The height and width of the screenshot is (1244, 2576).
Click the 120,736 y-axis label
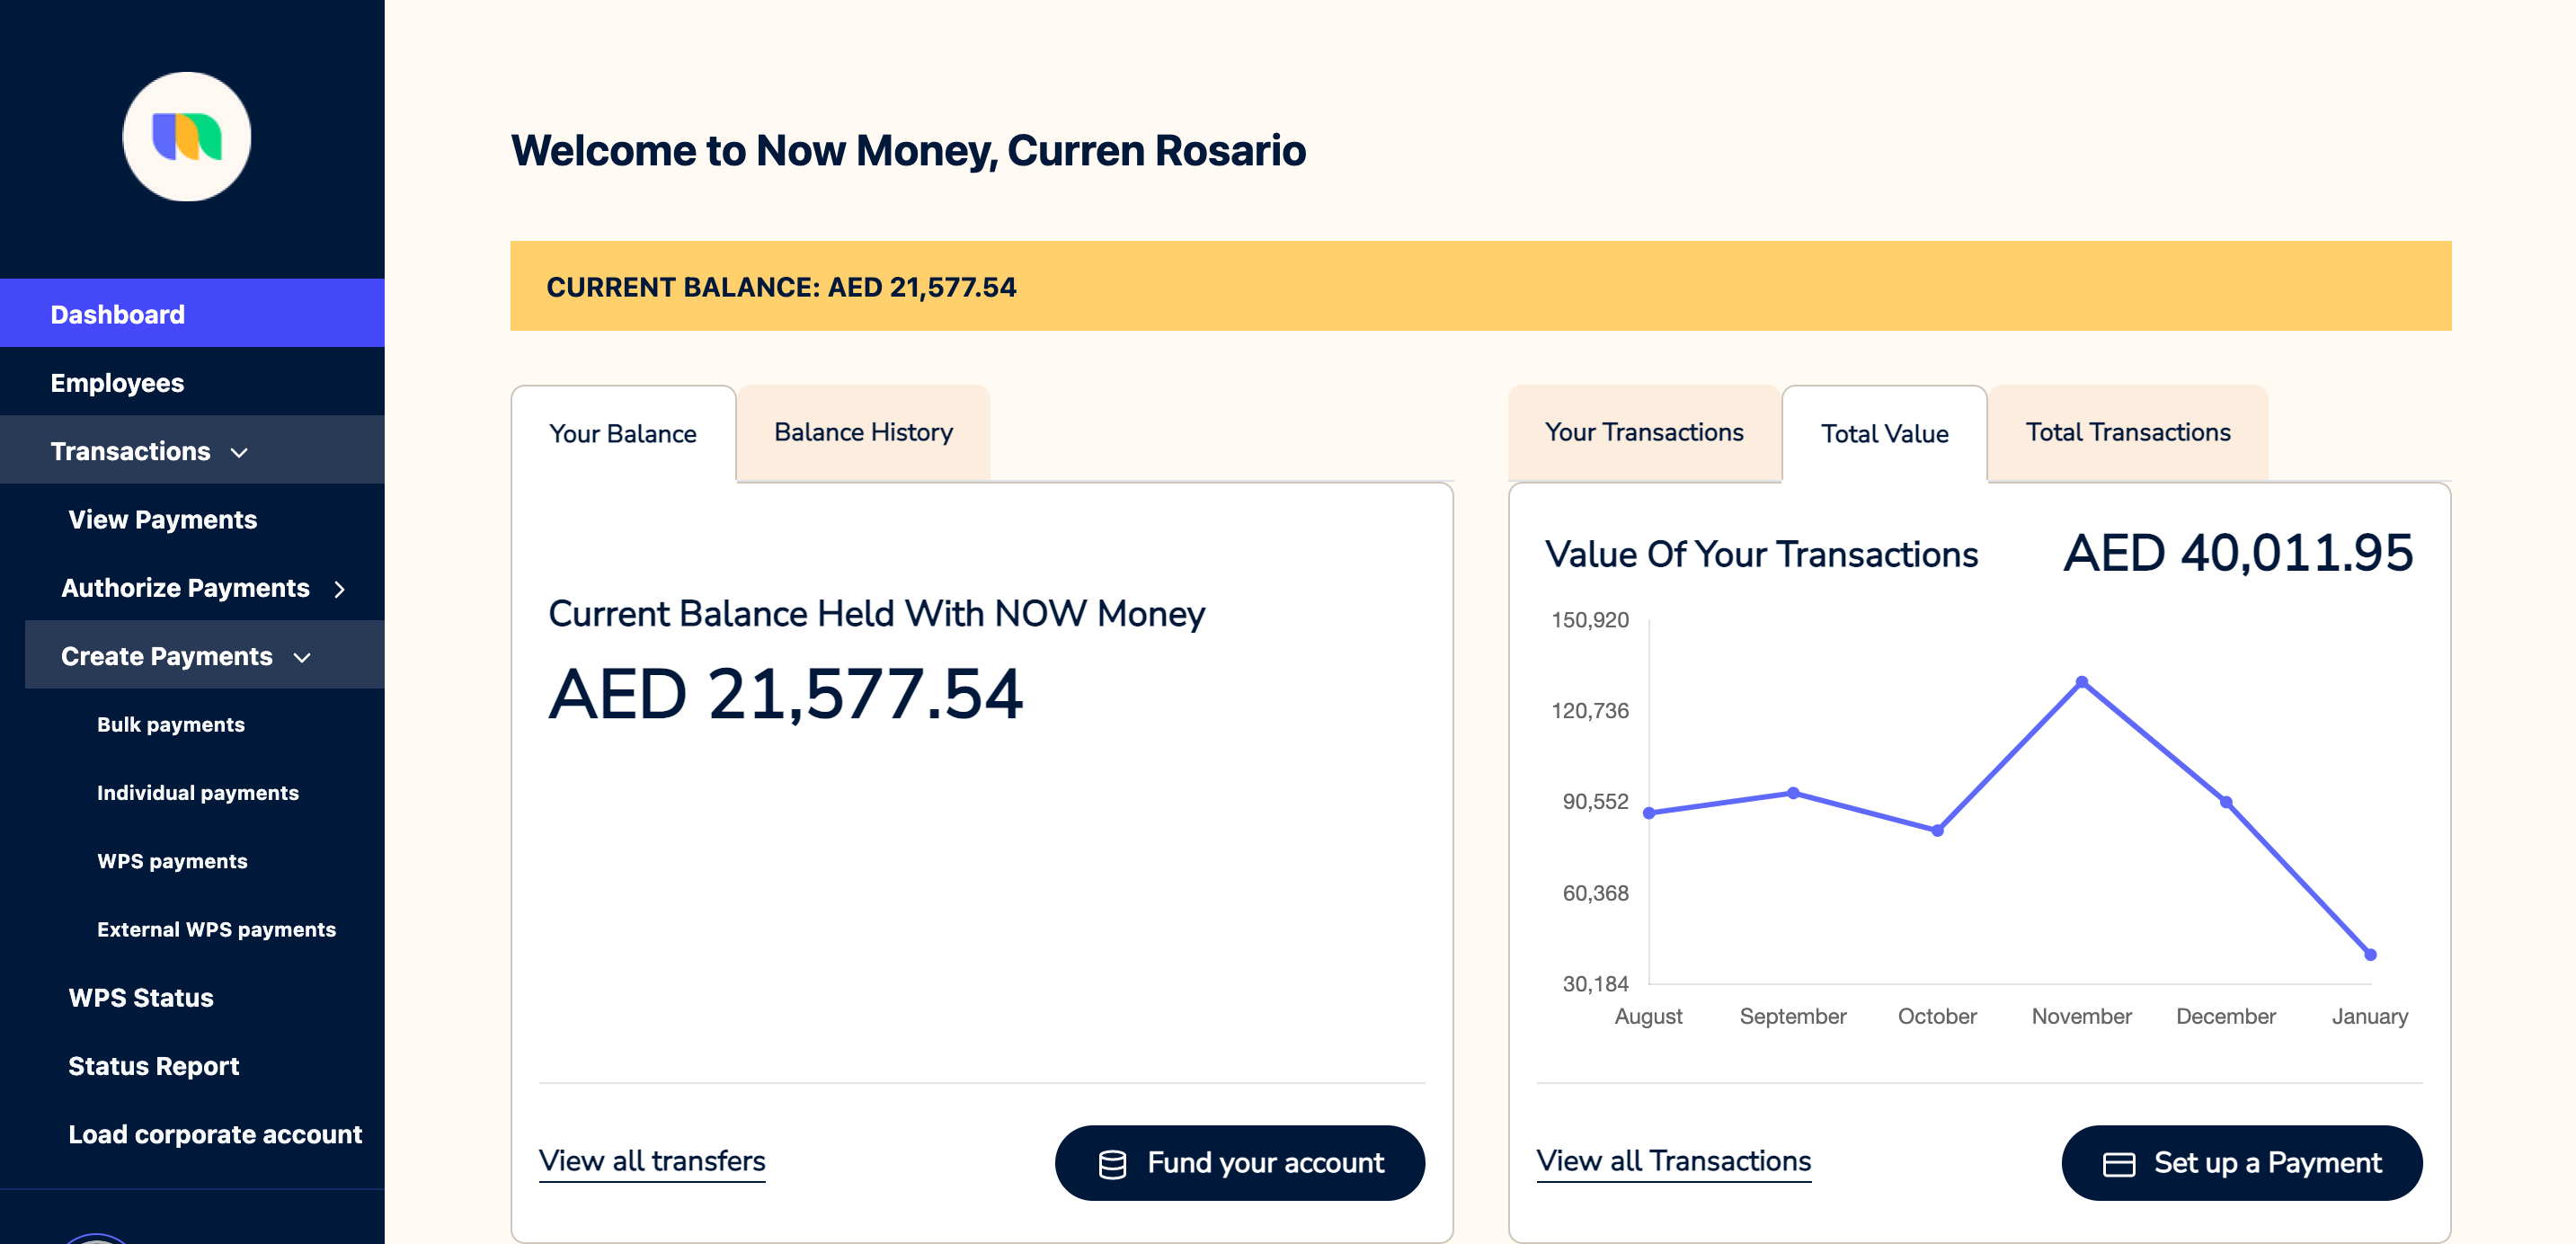[x=1590, y=711]
